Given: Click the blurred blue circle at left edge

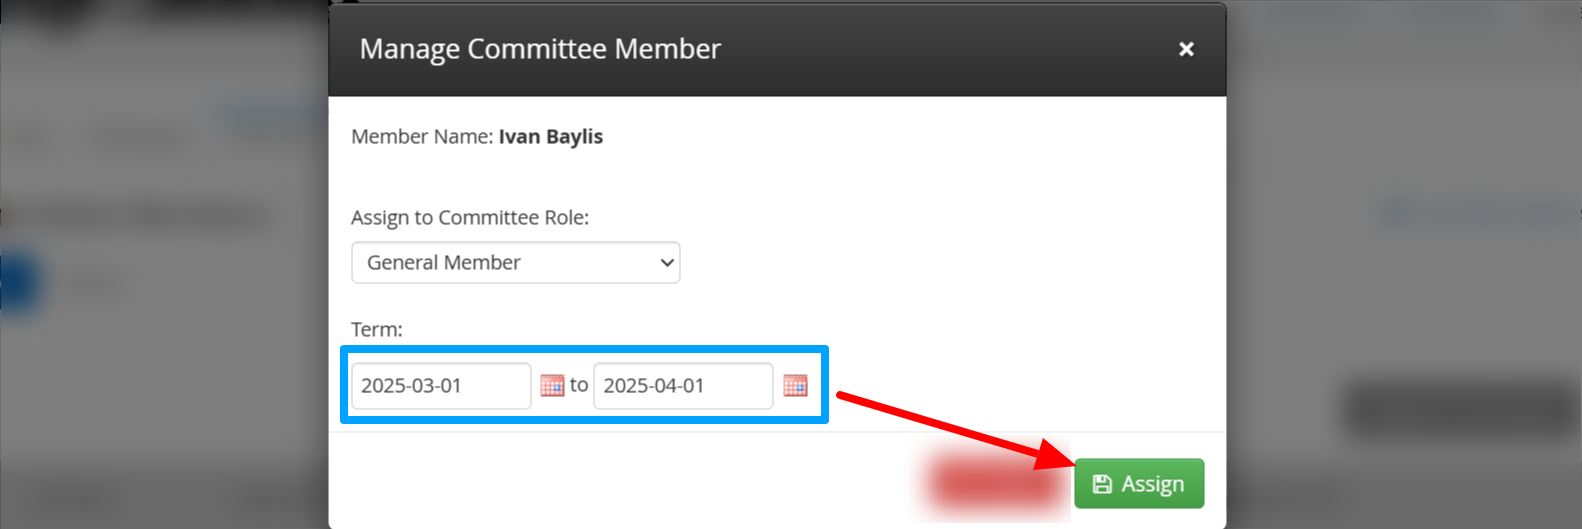Looking at the screenshot, I should 18,284.
